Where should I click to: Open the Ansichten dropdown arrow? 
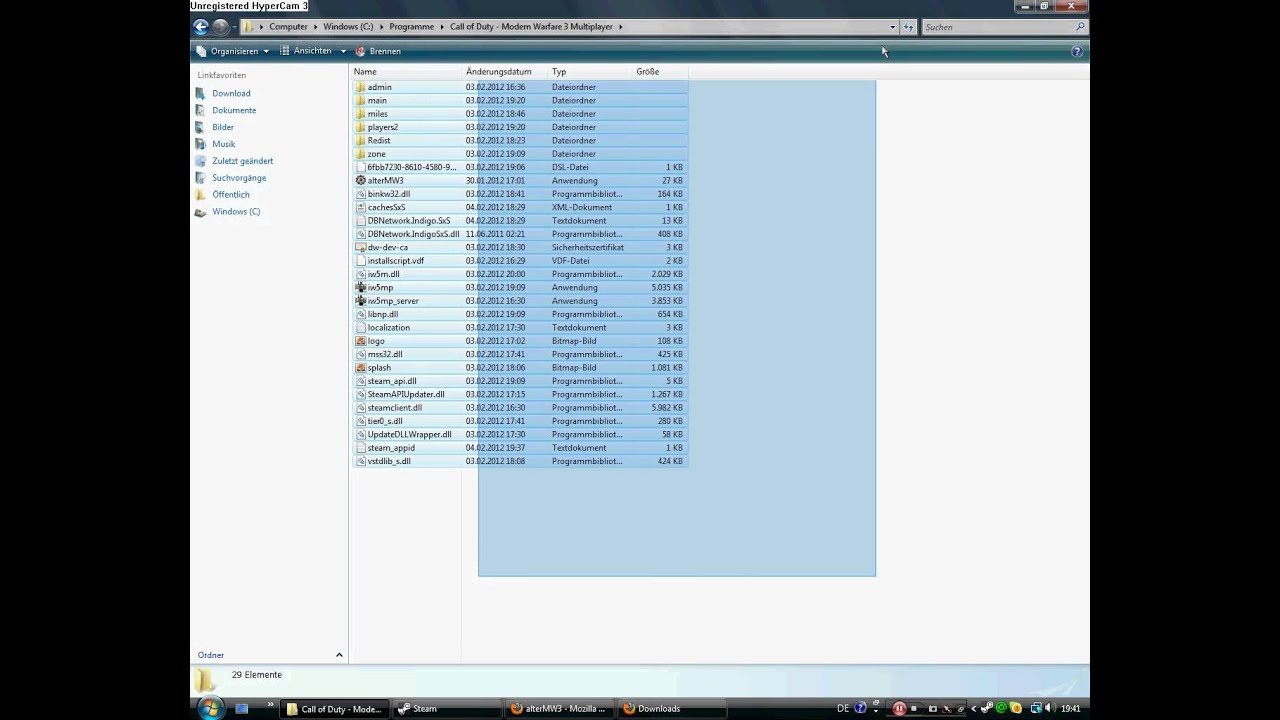pos(343,51)
